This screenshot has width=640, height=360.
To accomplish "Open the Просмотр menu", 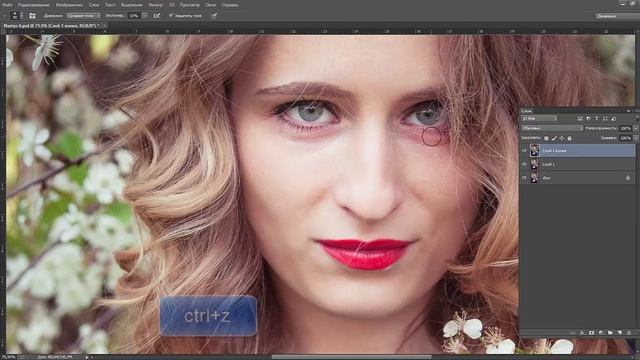I will 190,5.
